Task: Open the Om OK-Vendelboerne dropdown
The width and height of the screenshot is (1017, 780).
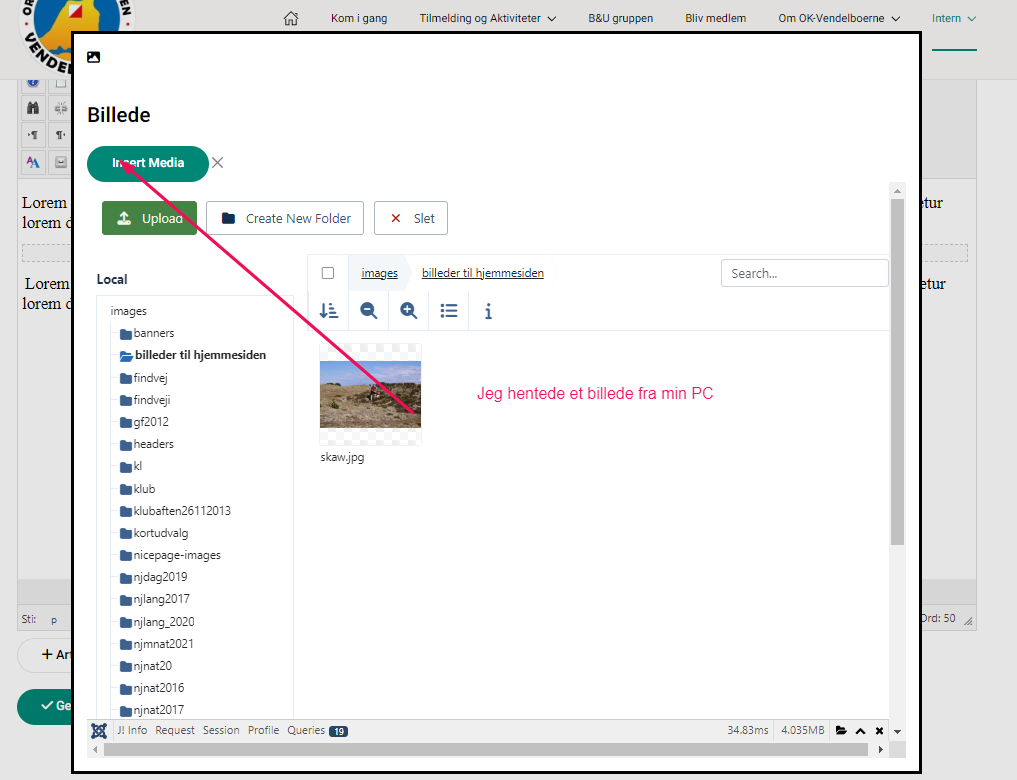Action: coord(839,18)
